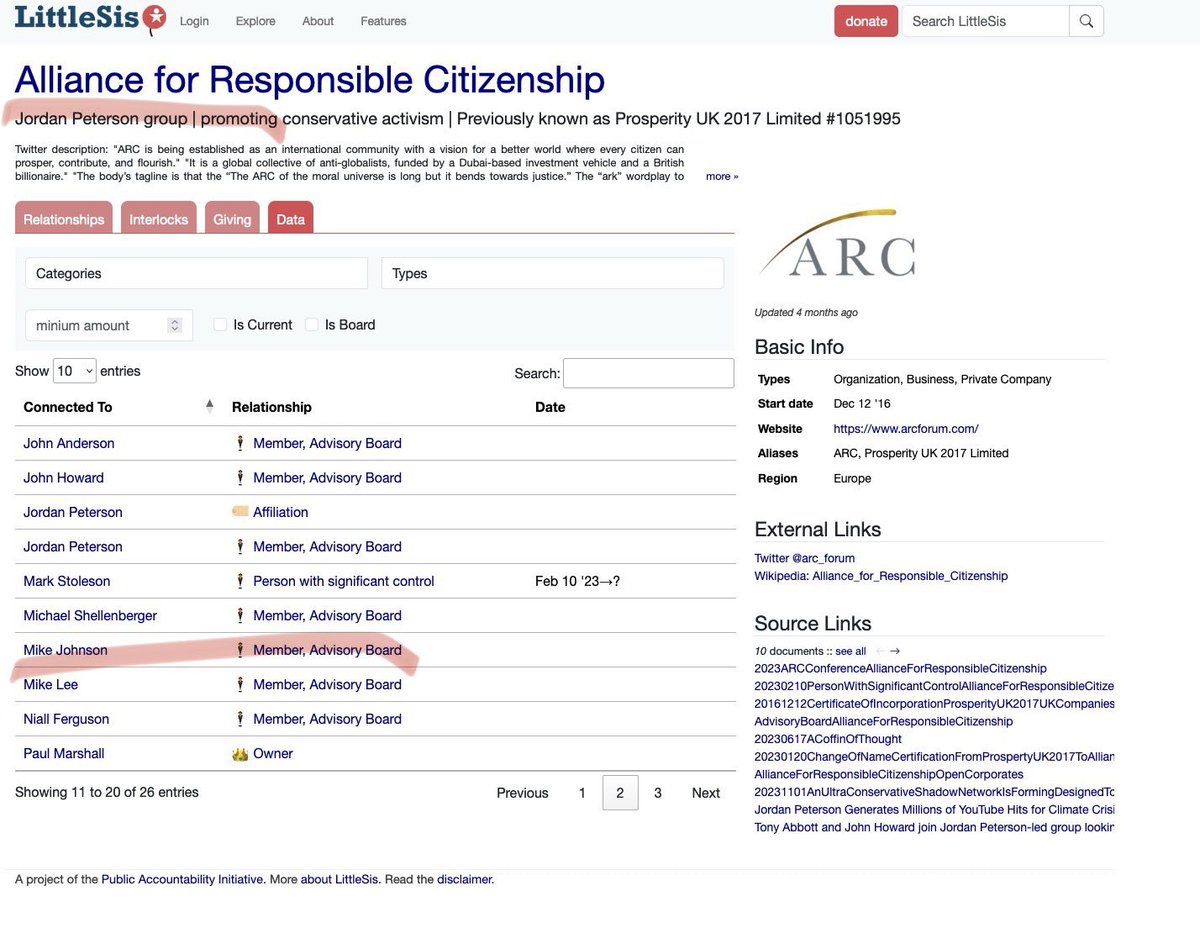
Task: Open the disclaimer footer link
Action: pos(464,880)
